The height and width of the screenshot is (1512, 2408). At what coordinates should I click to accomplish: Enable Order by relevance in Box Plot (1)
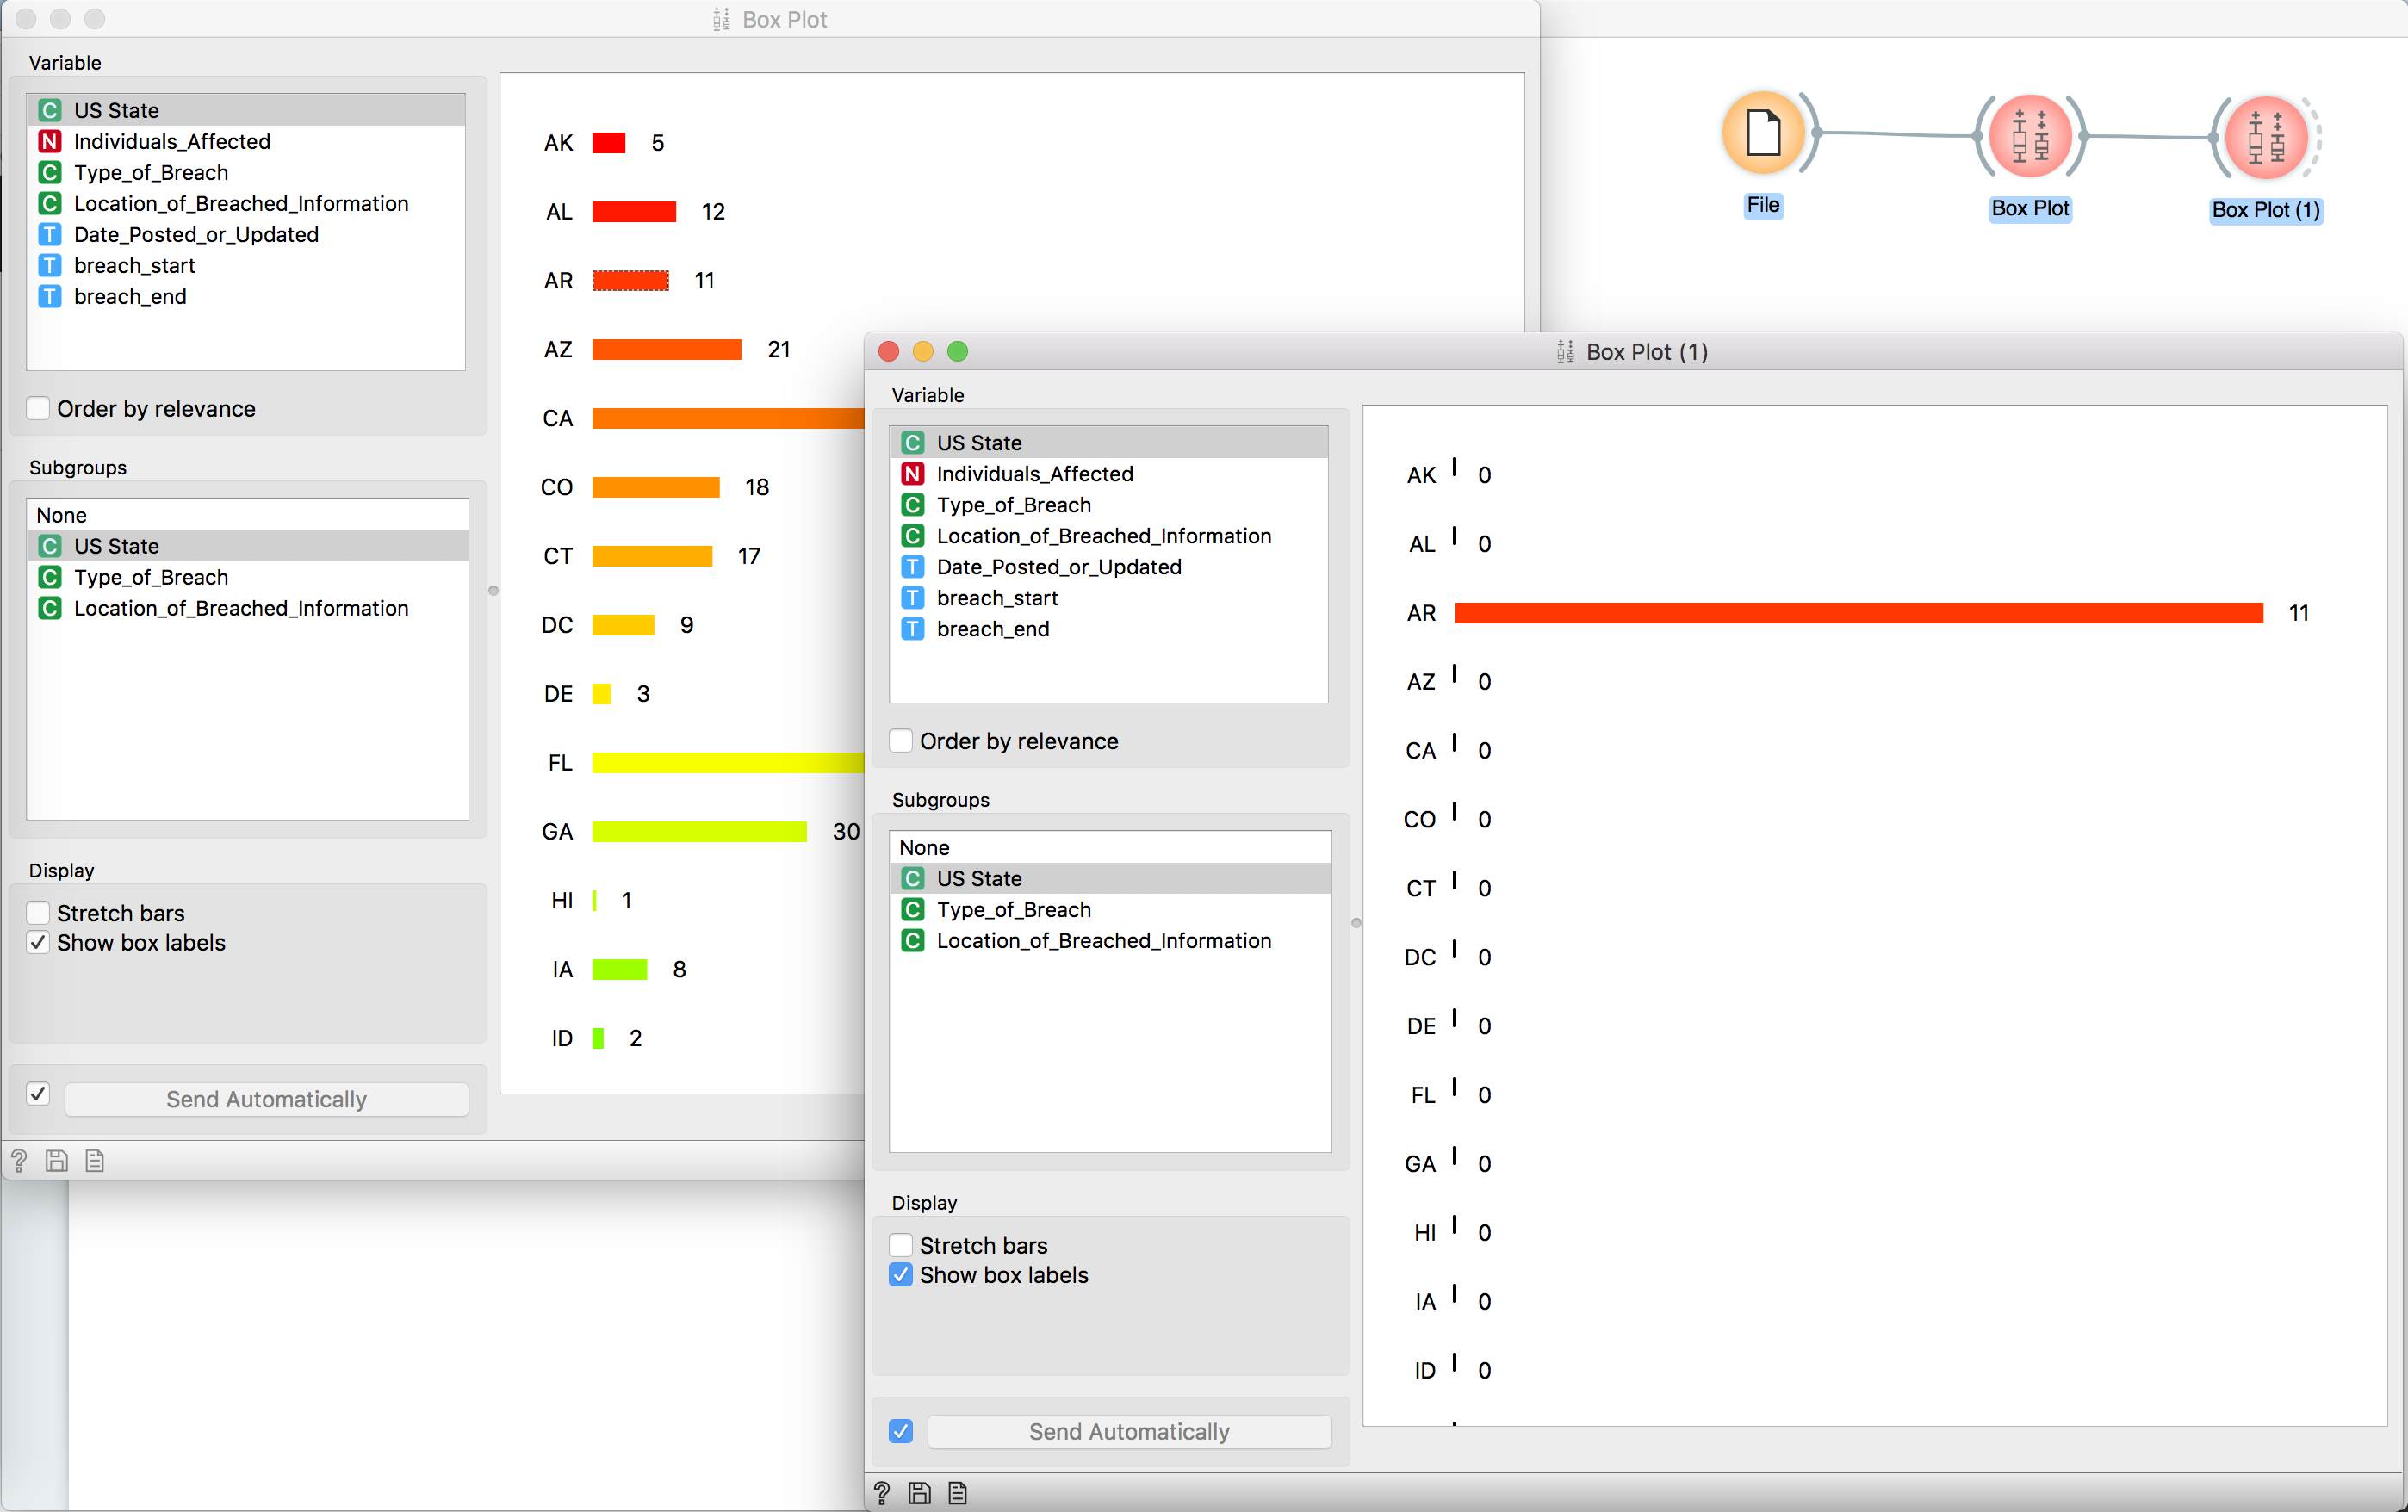tap(901, 740)
